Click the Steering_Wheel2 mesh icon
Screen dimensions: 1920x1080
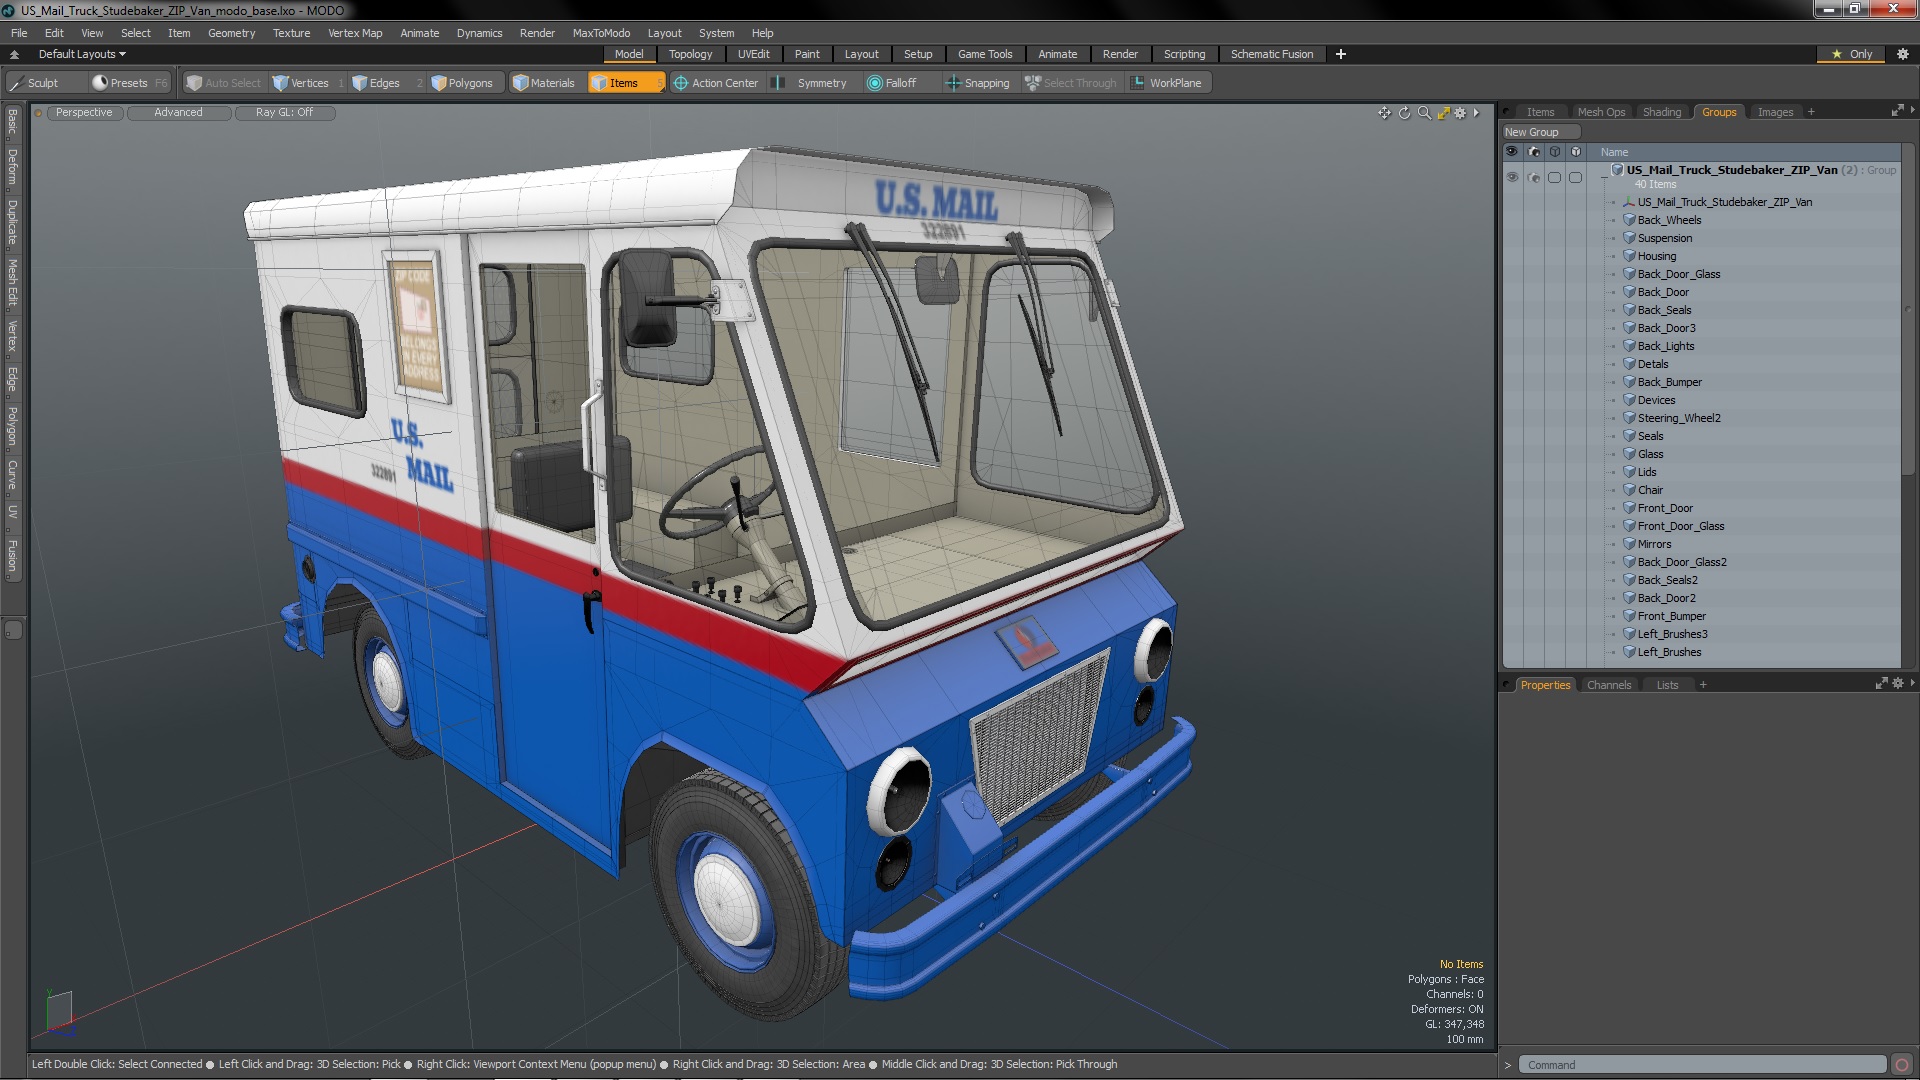click(1629, 418)
